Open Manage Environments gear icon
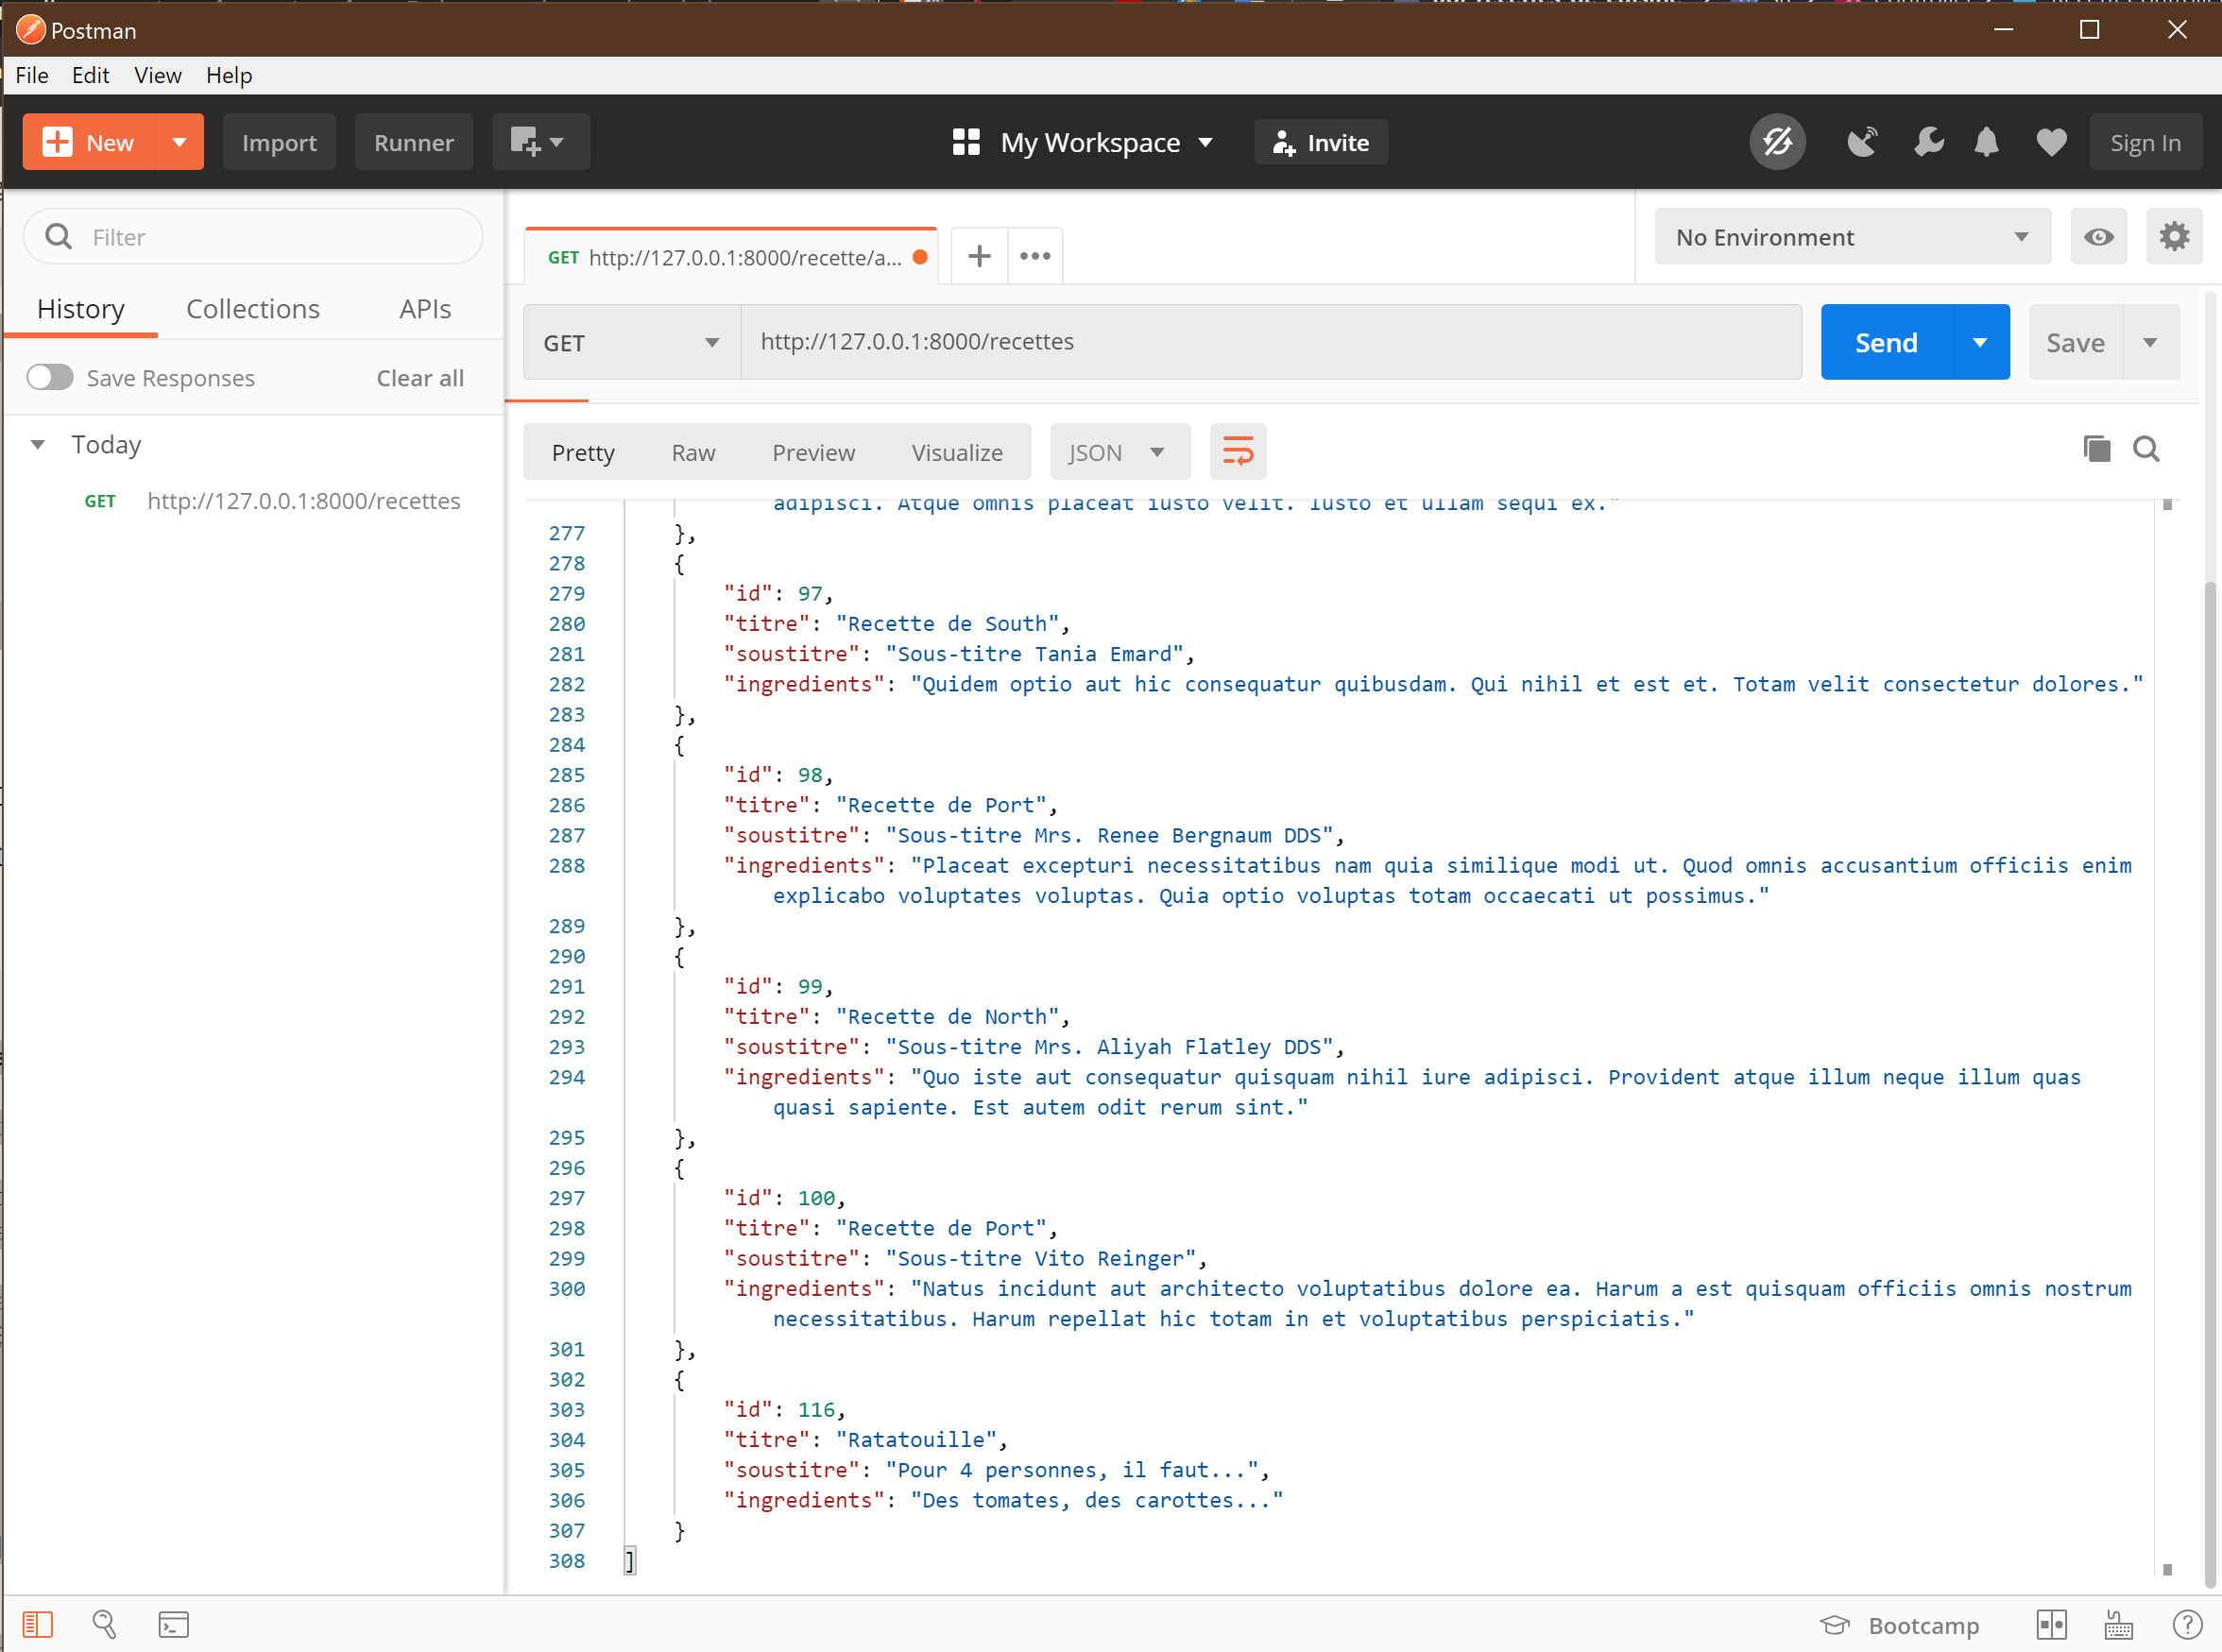The width and height of the screenshot is (2222, 1652). click(2174, 237)
